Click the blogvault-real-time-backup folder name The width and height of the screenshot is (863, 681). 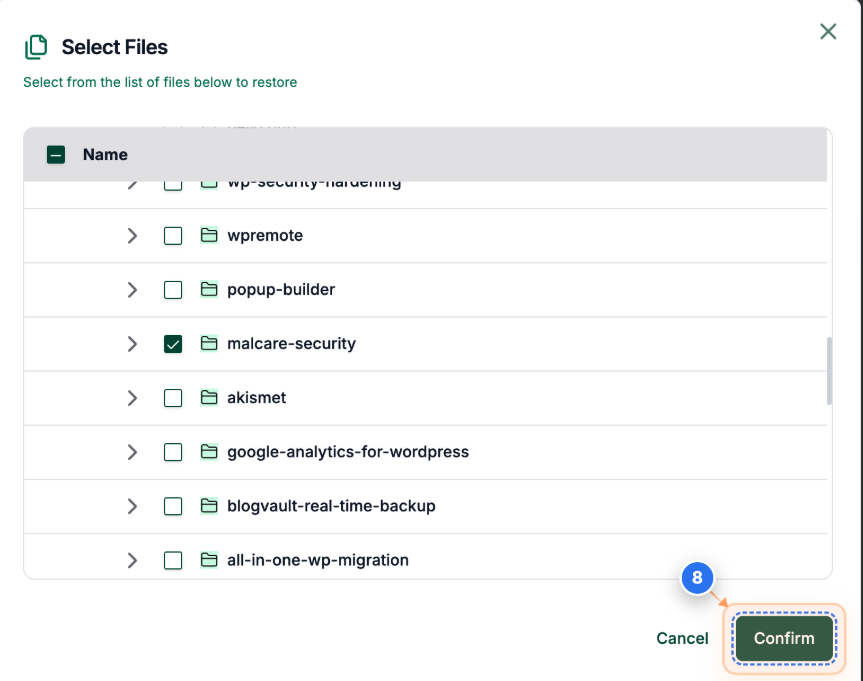331,506
